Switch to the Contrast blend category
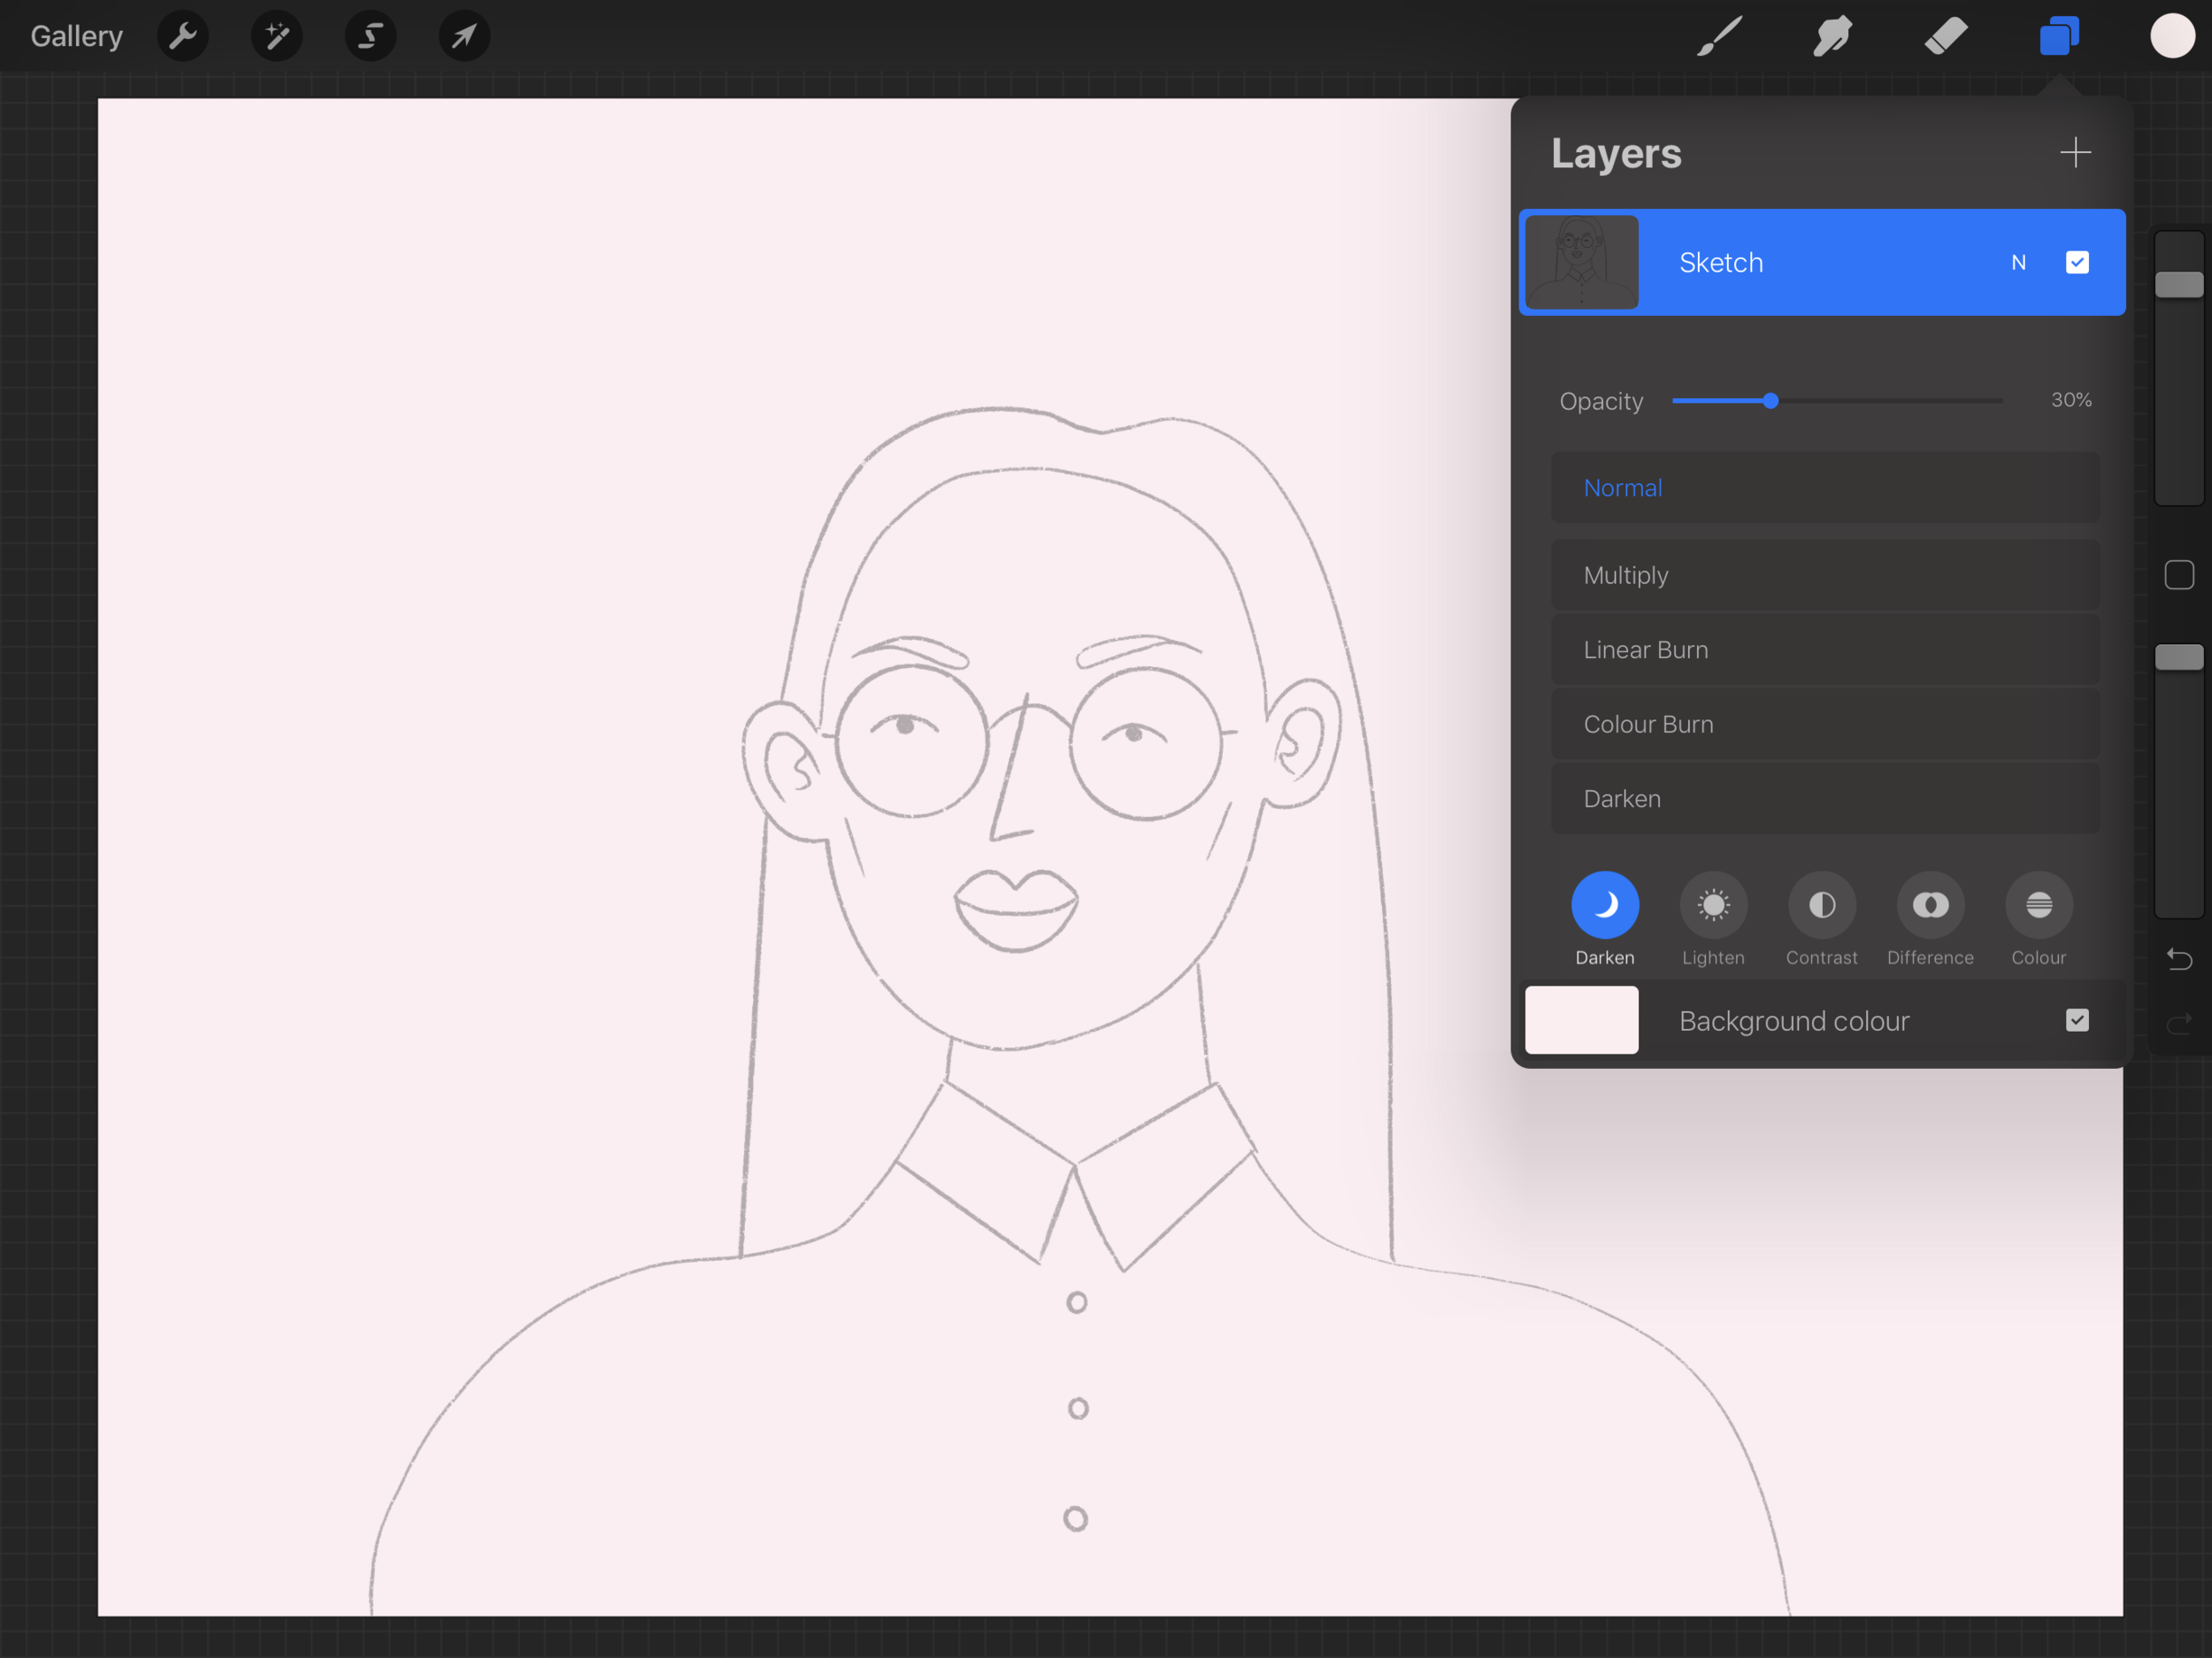The image size is (2212, 1658). pyautogui.click(x=1821, y=906)
